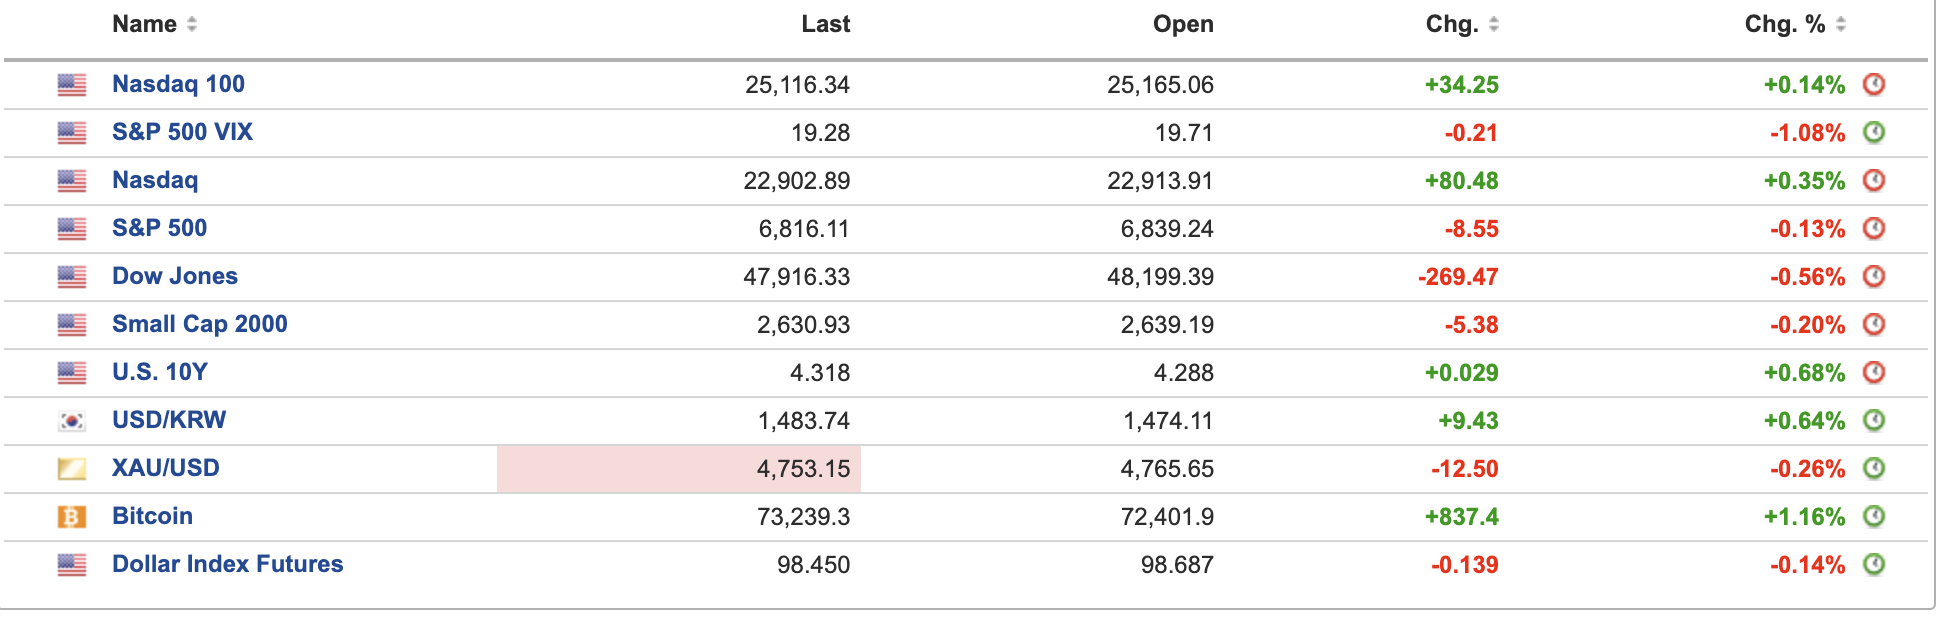
Task: Click the highlighted XAU/USD last price cell
Action: tap(679, 469)
